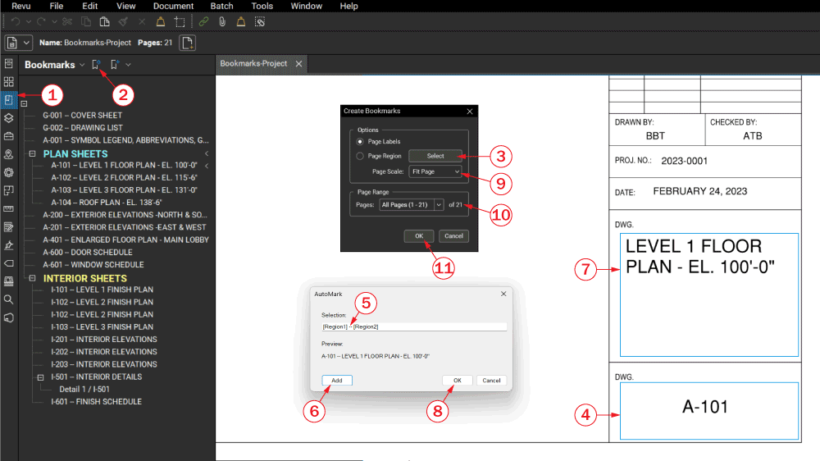Open the Page Scale Fit Page dropdown
This screenshot has height=461, width=820.
[435, 171]
